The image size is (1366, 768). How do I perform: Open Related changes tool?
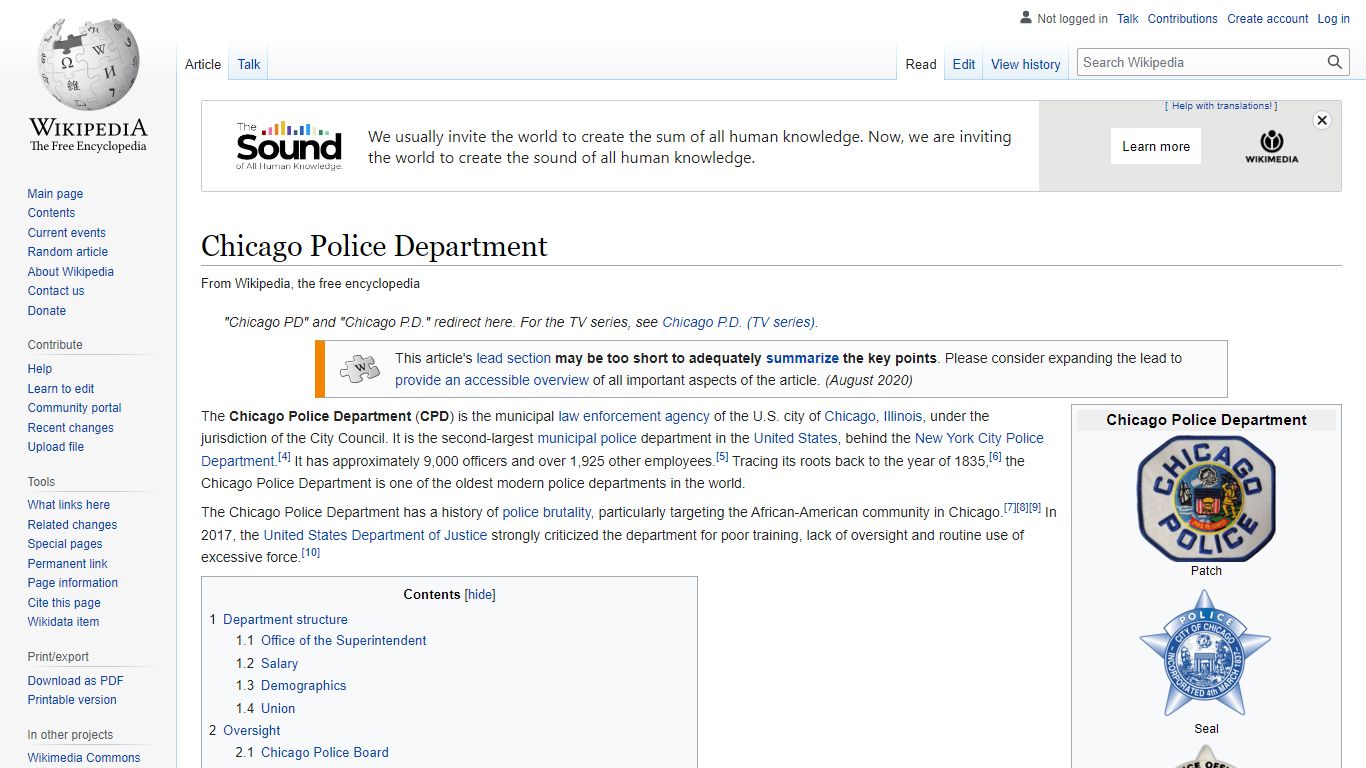72,525
